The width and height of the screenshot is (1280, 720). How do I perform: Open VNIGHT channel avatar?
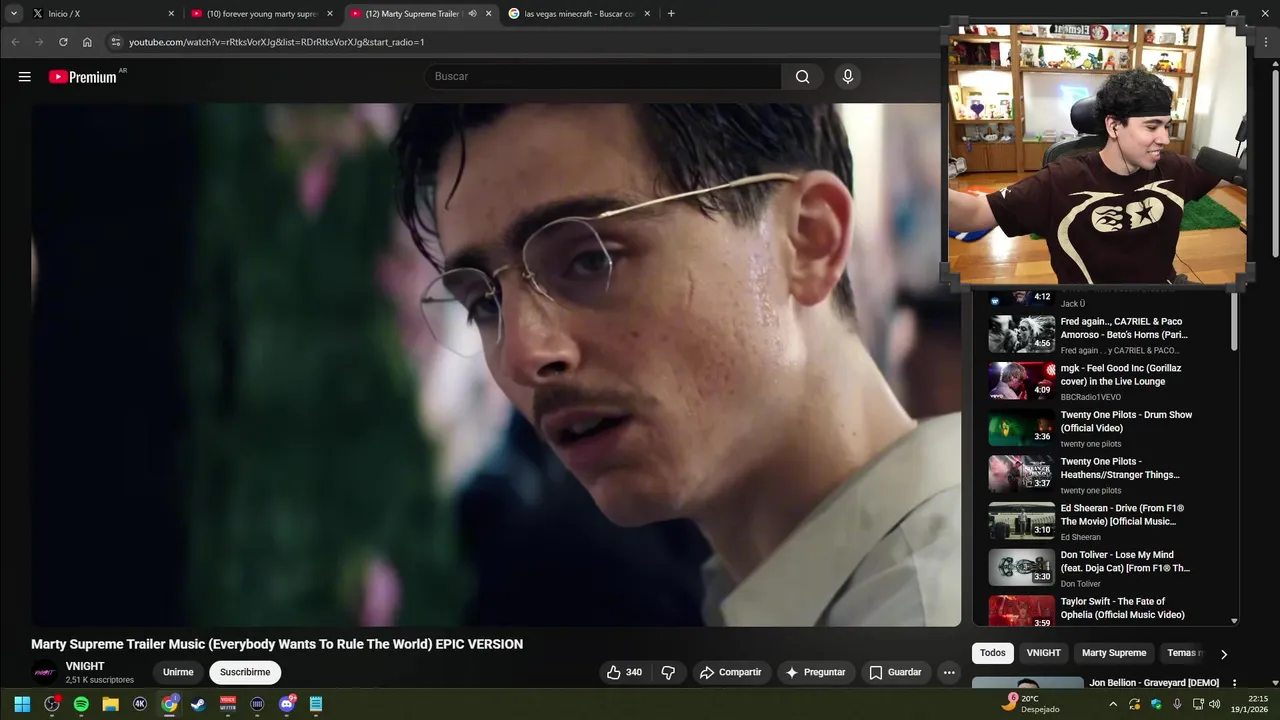(x=45, y=672)
